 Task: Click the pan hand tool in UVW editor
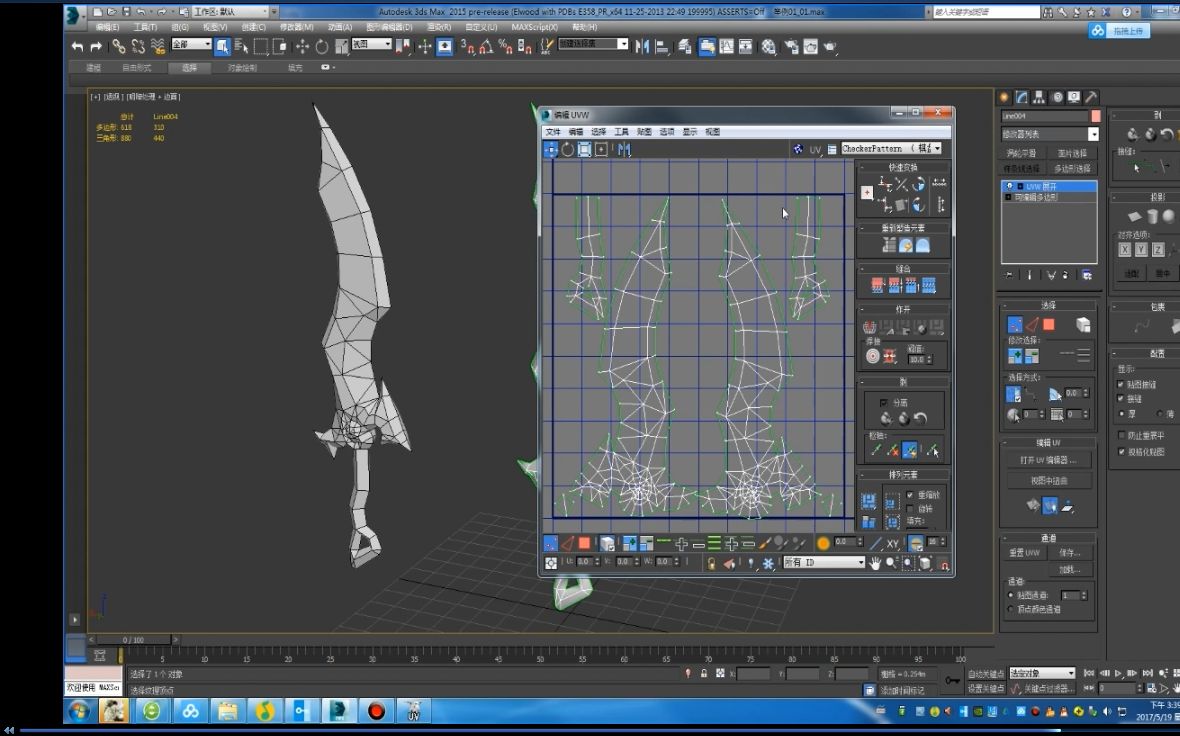tap(875, 563)
